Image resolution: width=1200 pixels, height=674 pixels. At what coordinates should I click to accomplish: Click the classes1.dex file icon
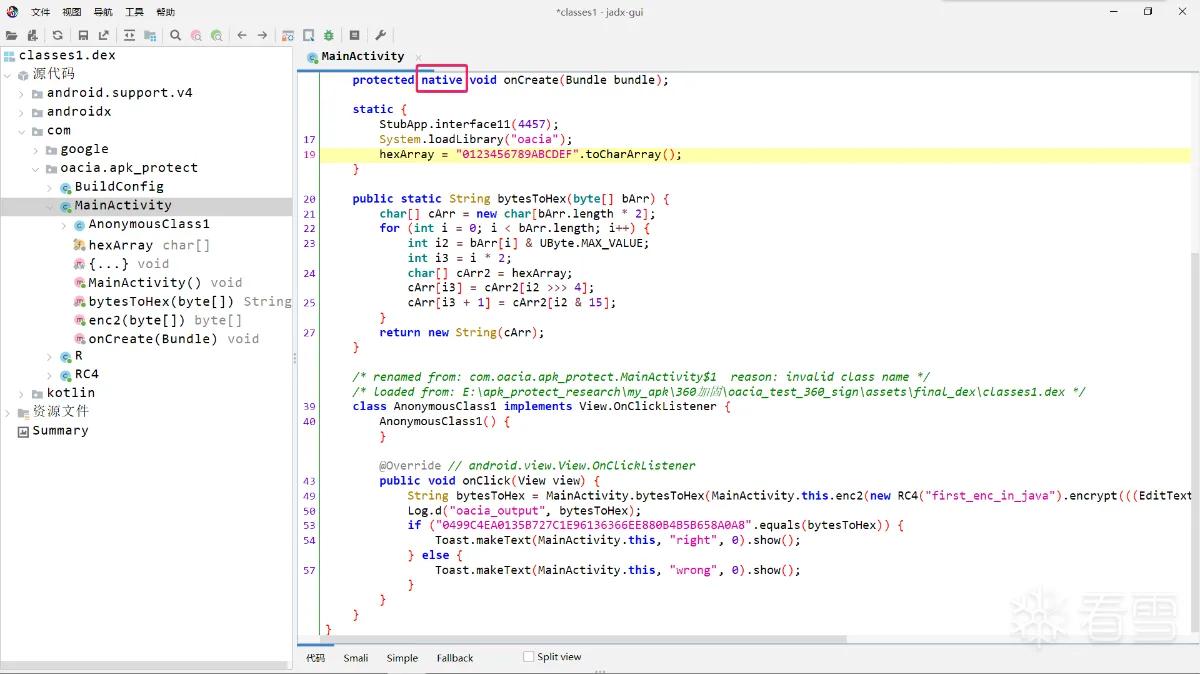9,56
